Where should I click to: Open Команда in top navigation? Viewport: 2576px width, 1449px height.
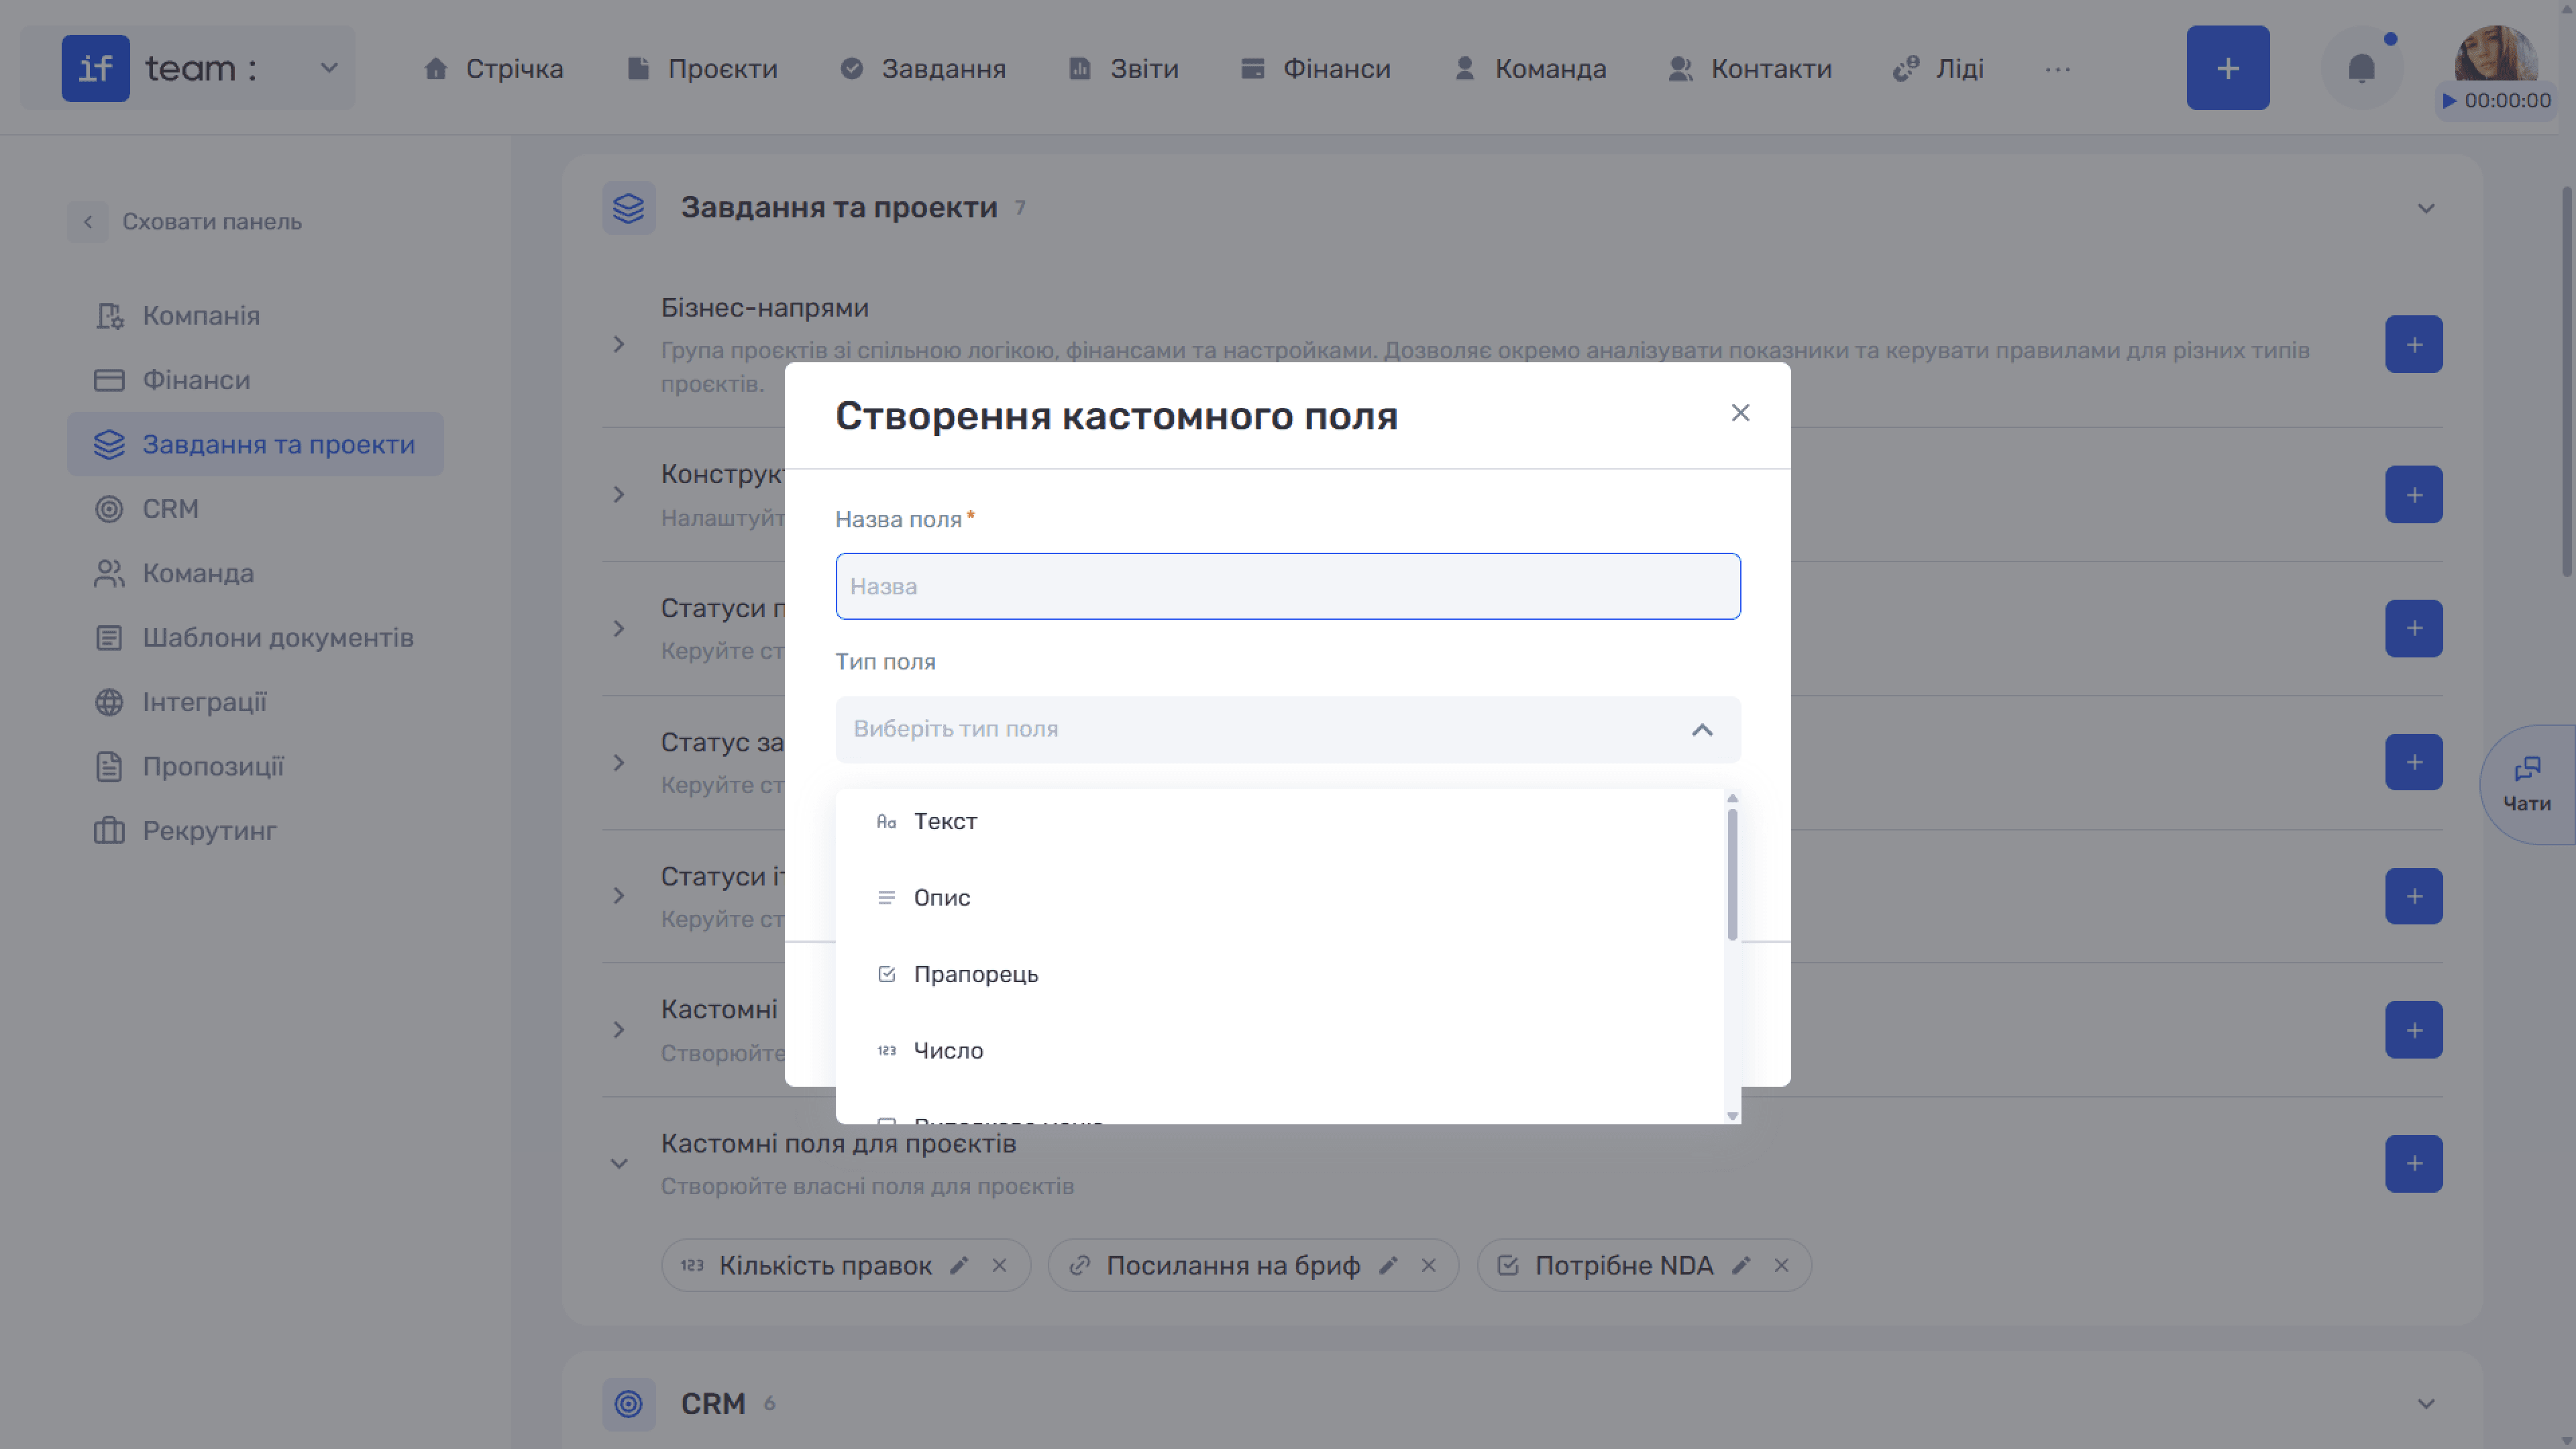point(1530,69)
